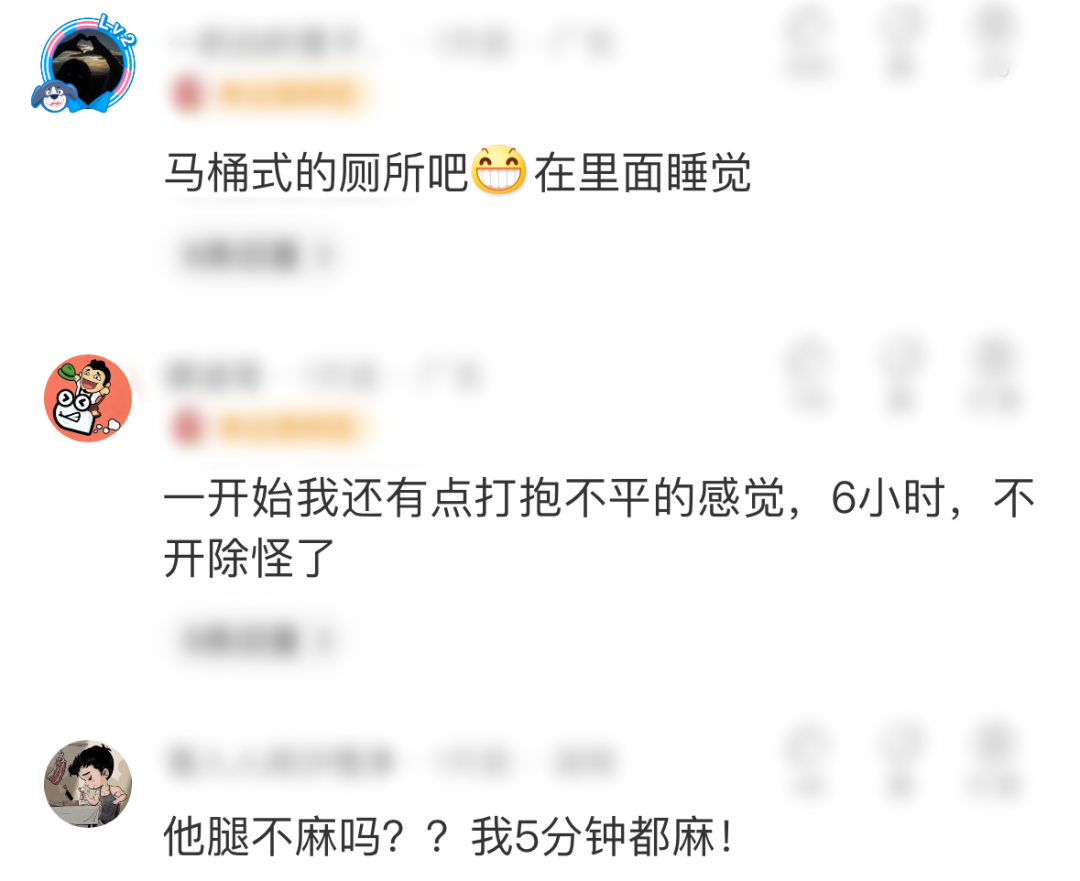Image resolution: width=1080 pixels, height=881 pixels.
Task: Open the blurred username beside frog avatar
Action: 214,376
